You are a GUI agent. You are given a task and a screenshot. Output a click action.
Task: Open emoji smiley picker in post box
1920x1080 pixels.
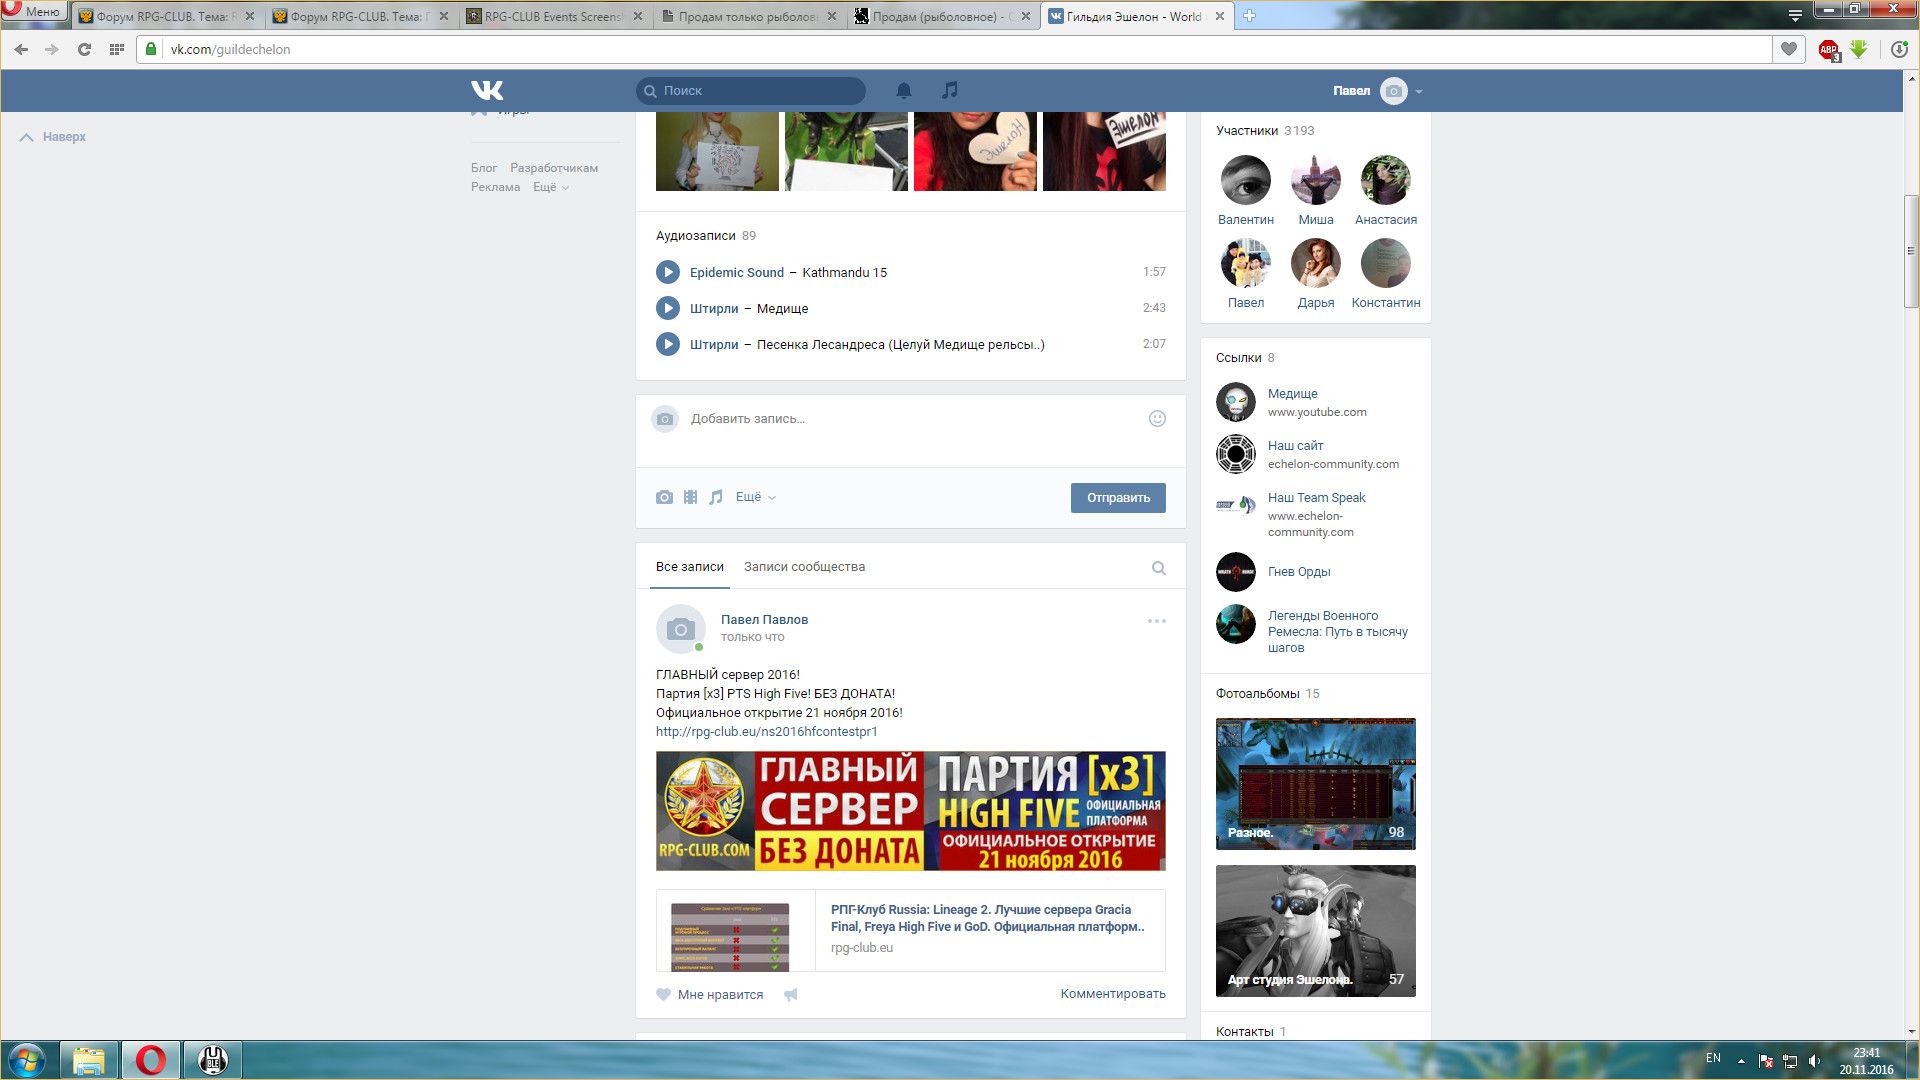point(1157,419)
